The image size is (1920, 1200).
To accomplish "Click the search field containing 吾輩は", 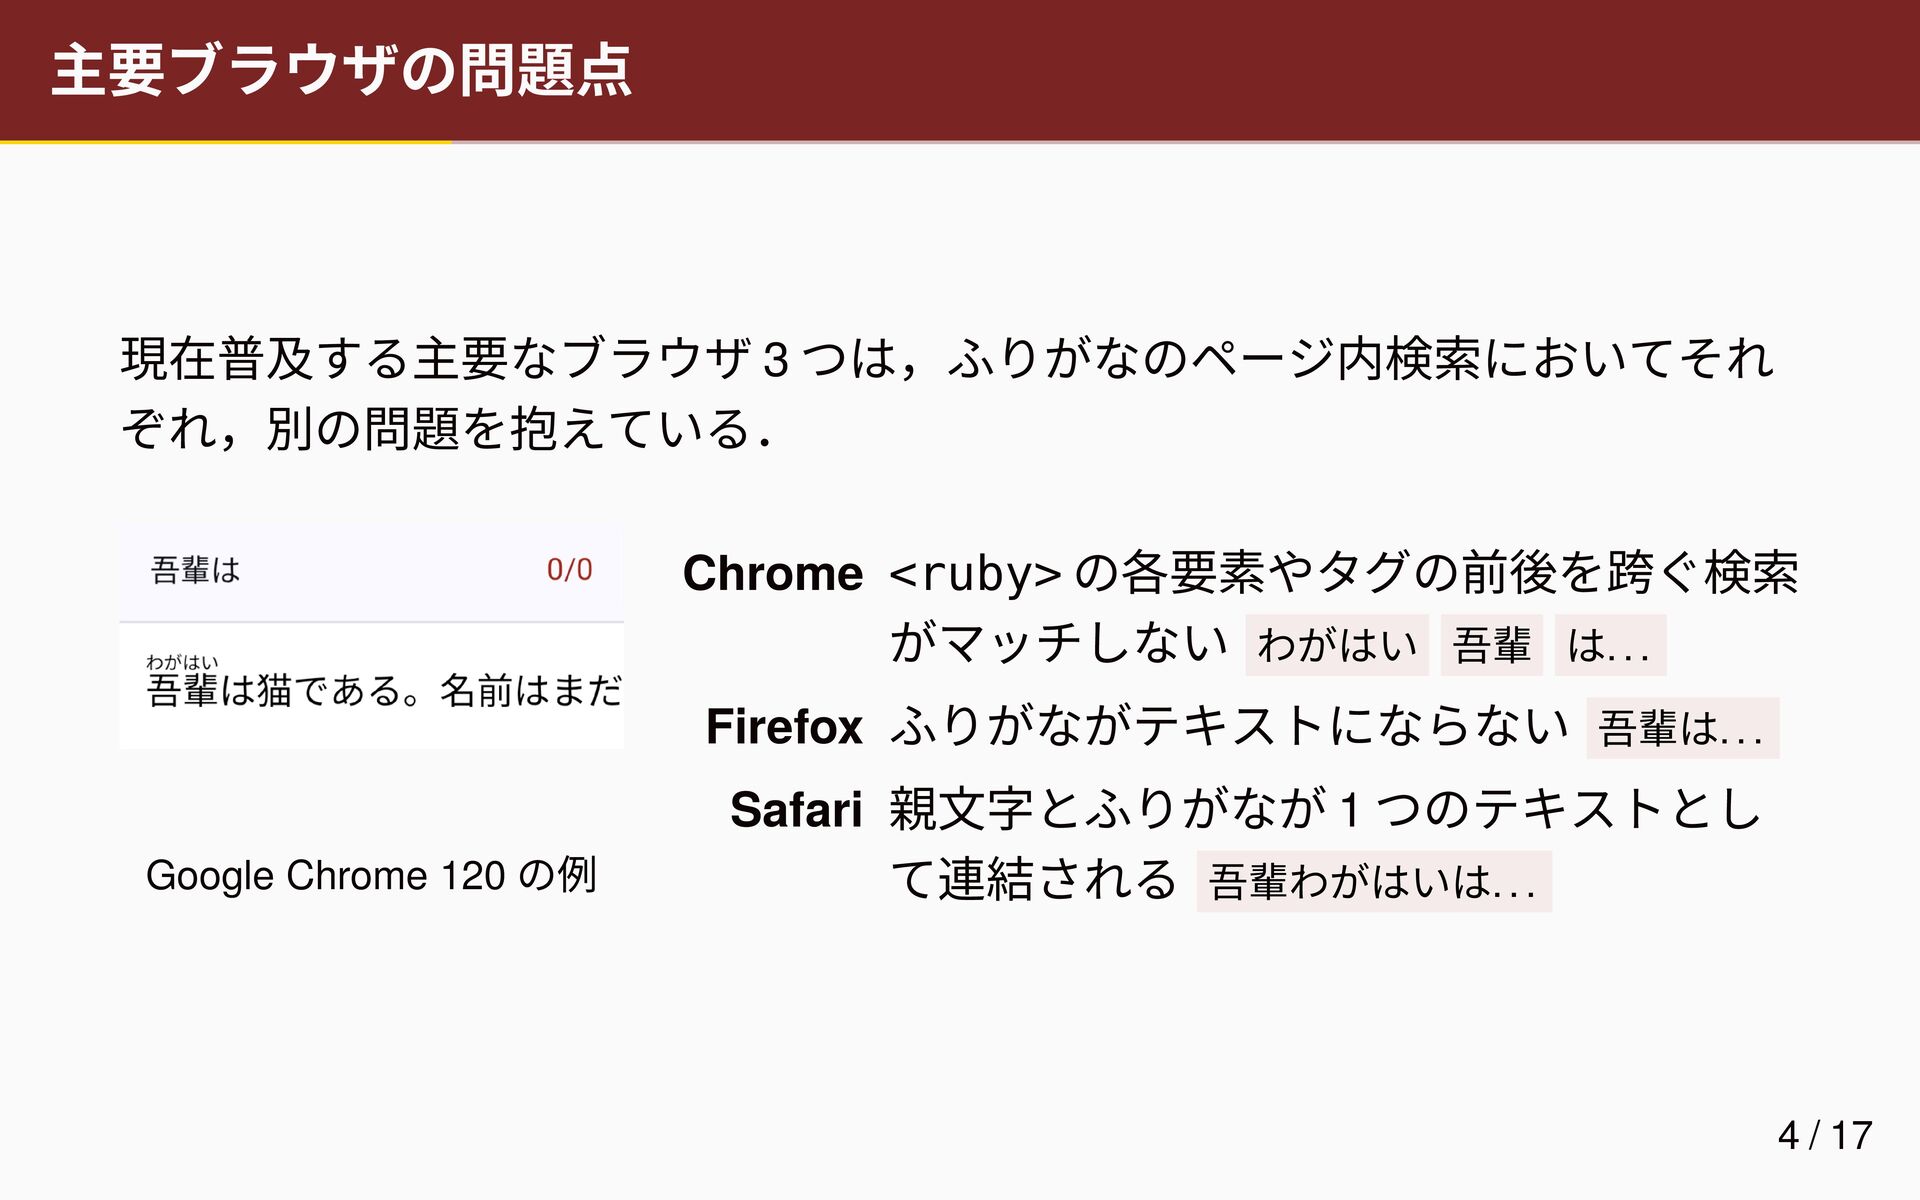I will pyautogui.click(x=371, y=571).
